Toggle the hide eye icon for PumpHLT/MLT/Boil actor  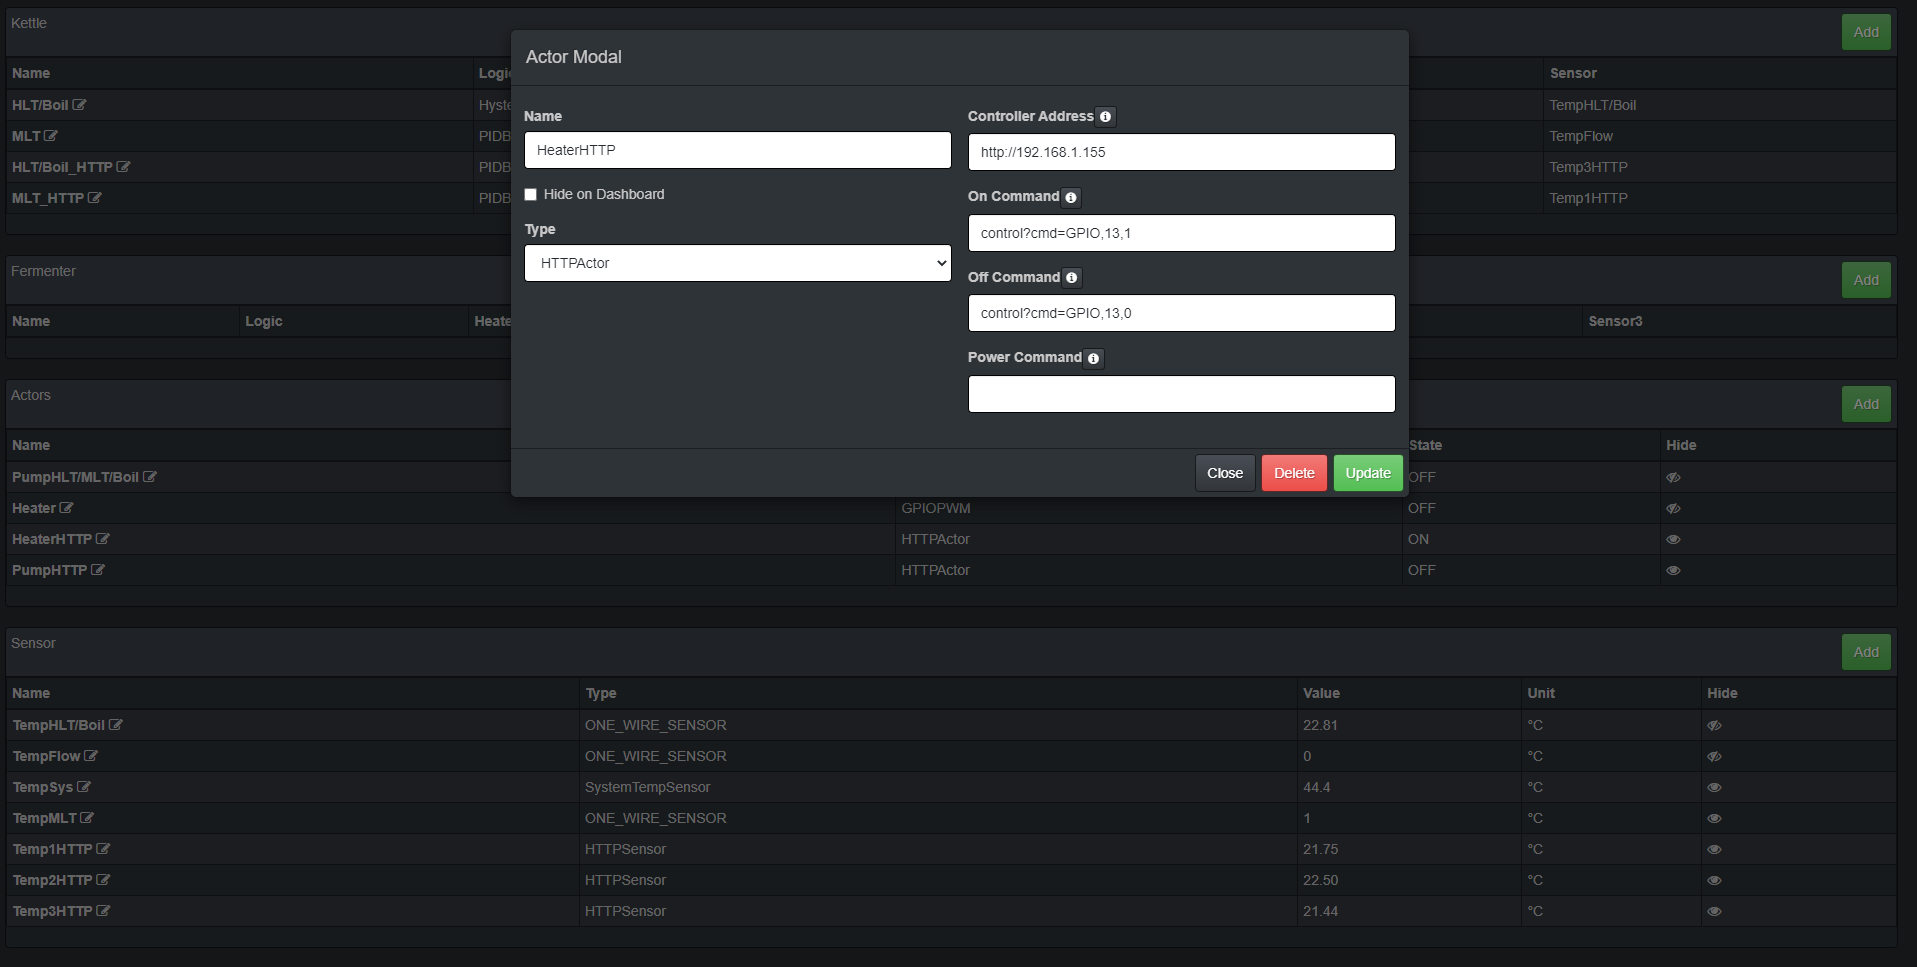[x=1673, y=478]
